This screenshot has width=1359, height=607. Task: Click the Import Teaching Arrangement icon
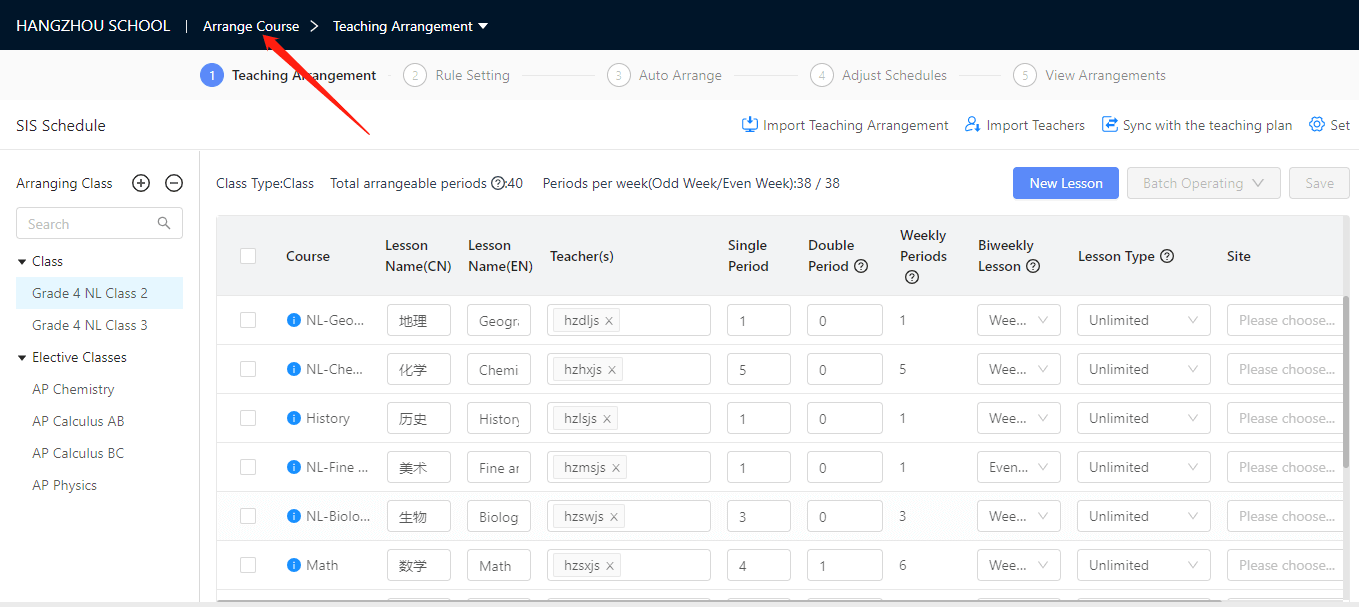coord(750,125)
